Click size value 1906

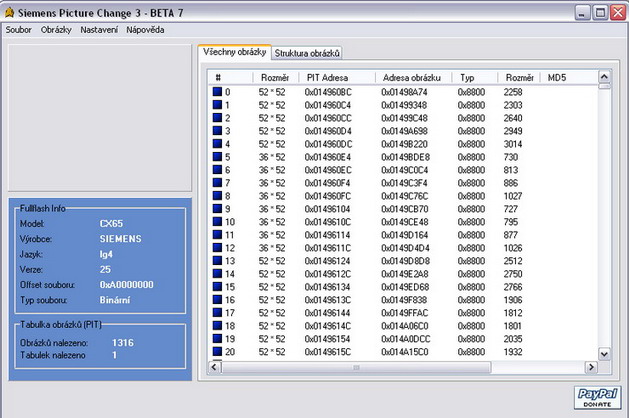pyautogui.click(x=513, y=300)
